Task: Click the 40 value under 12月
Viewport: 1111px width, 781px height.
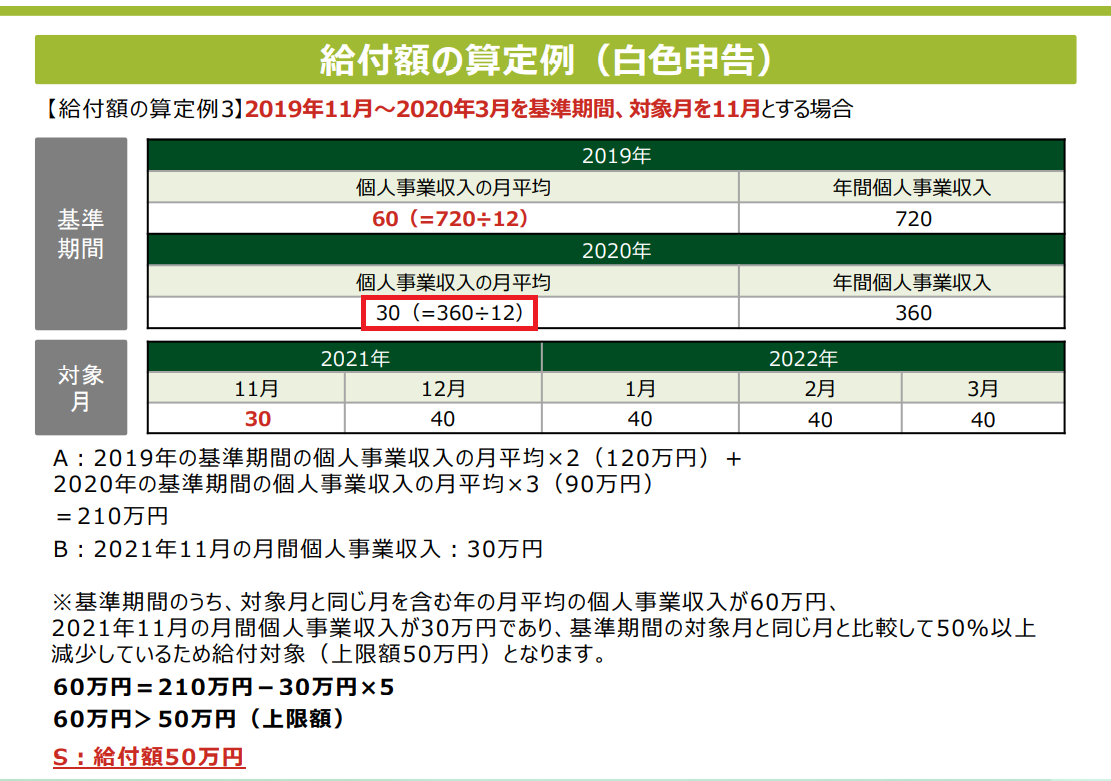Action: 443,419
